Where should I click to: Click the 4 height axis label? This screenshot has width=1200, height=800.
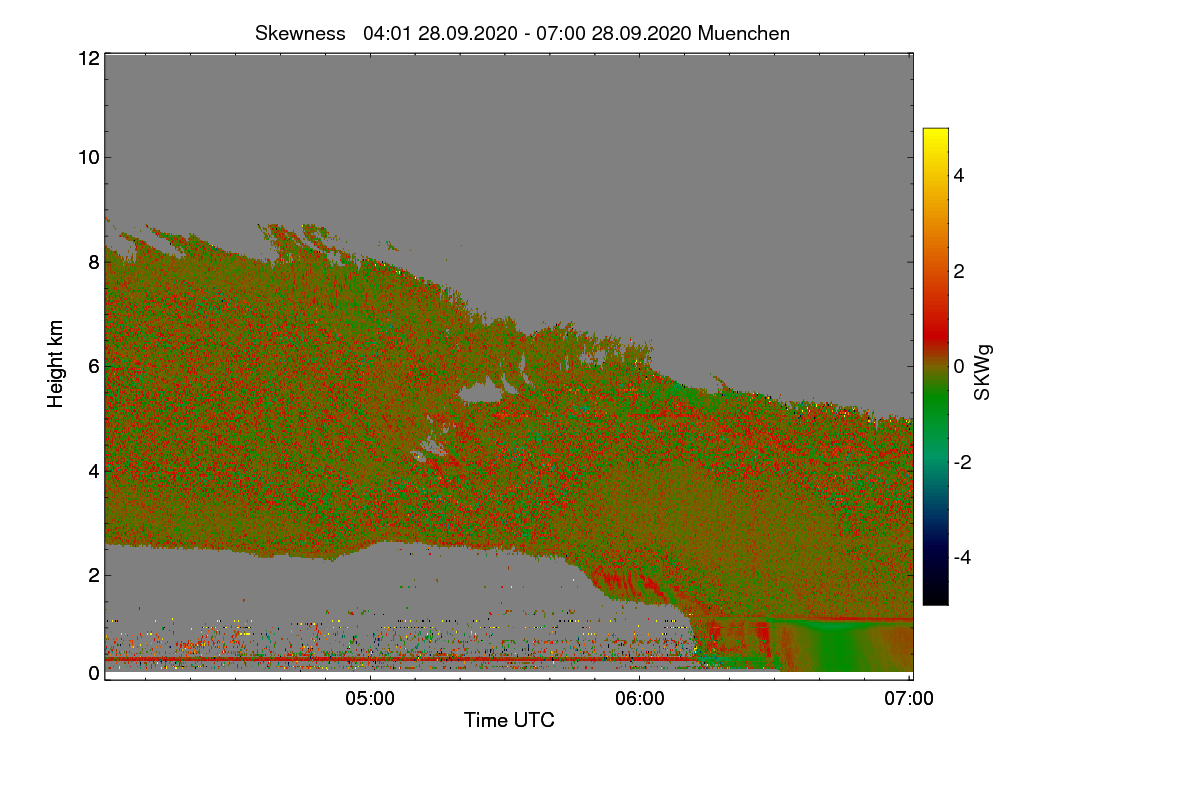[x=93, y=470]
